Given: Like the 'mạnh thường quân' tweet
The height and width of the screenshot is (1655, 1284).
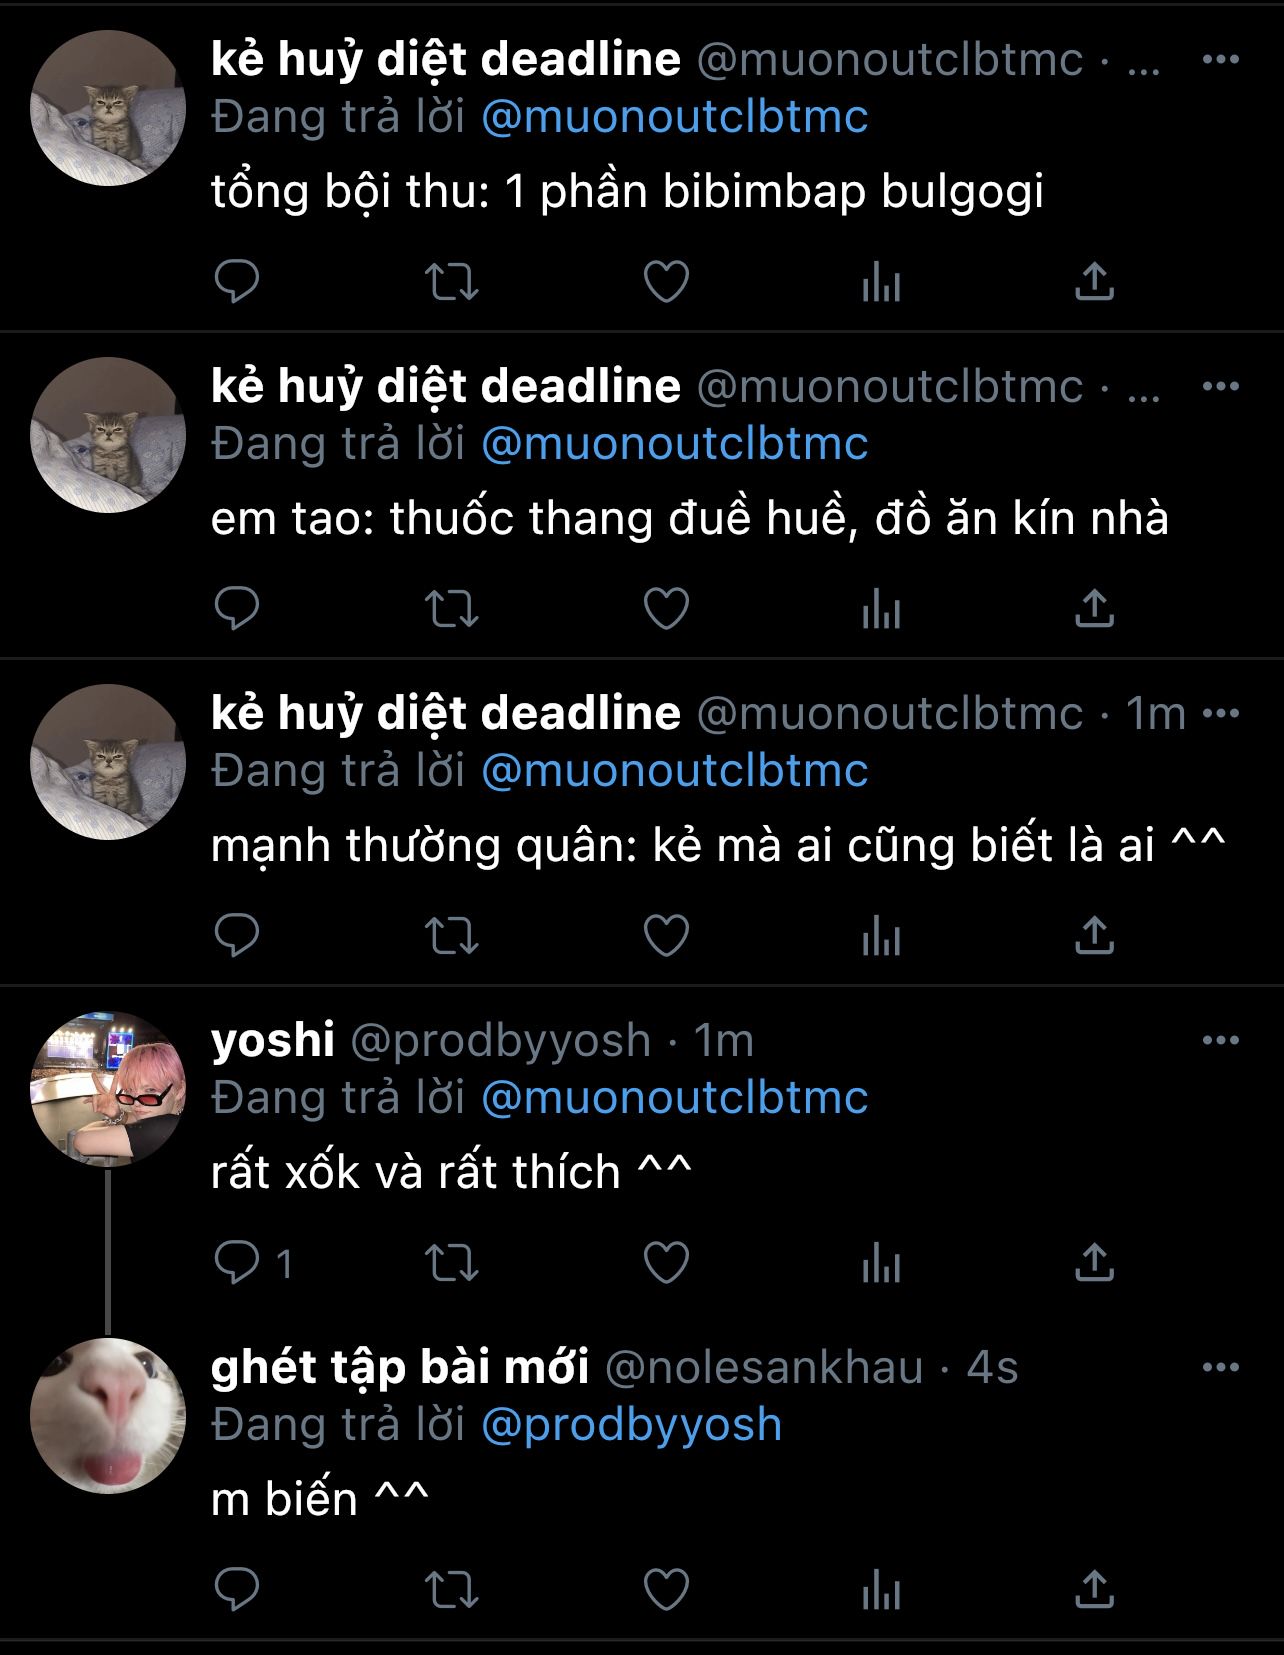Looking at the screenshot, I should 666,936.
